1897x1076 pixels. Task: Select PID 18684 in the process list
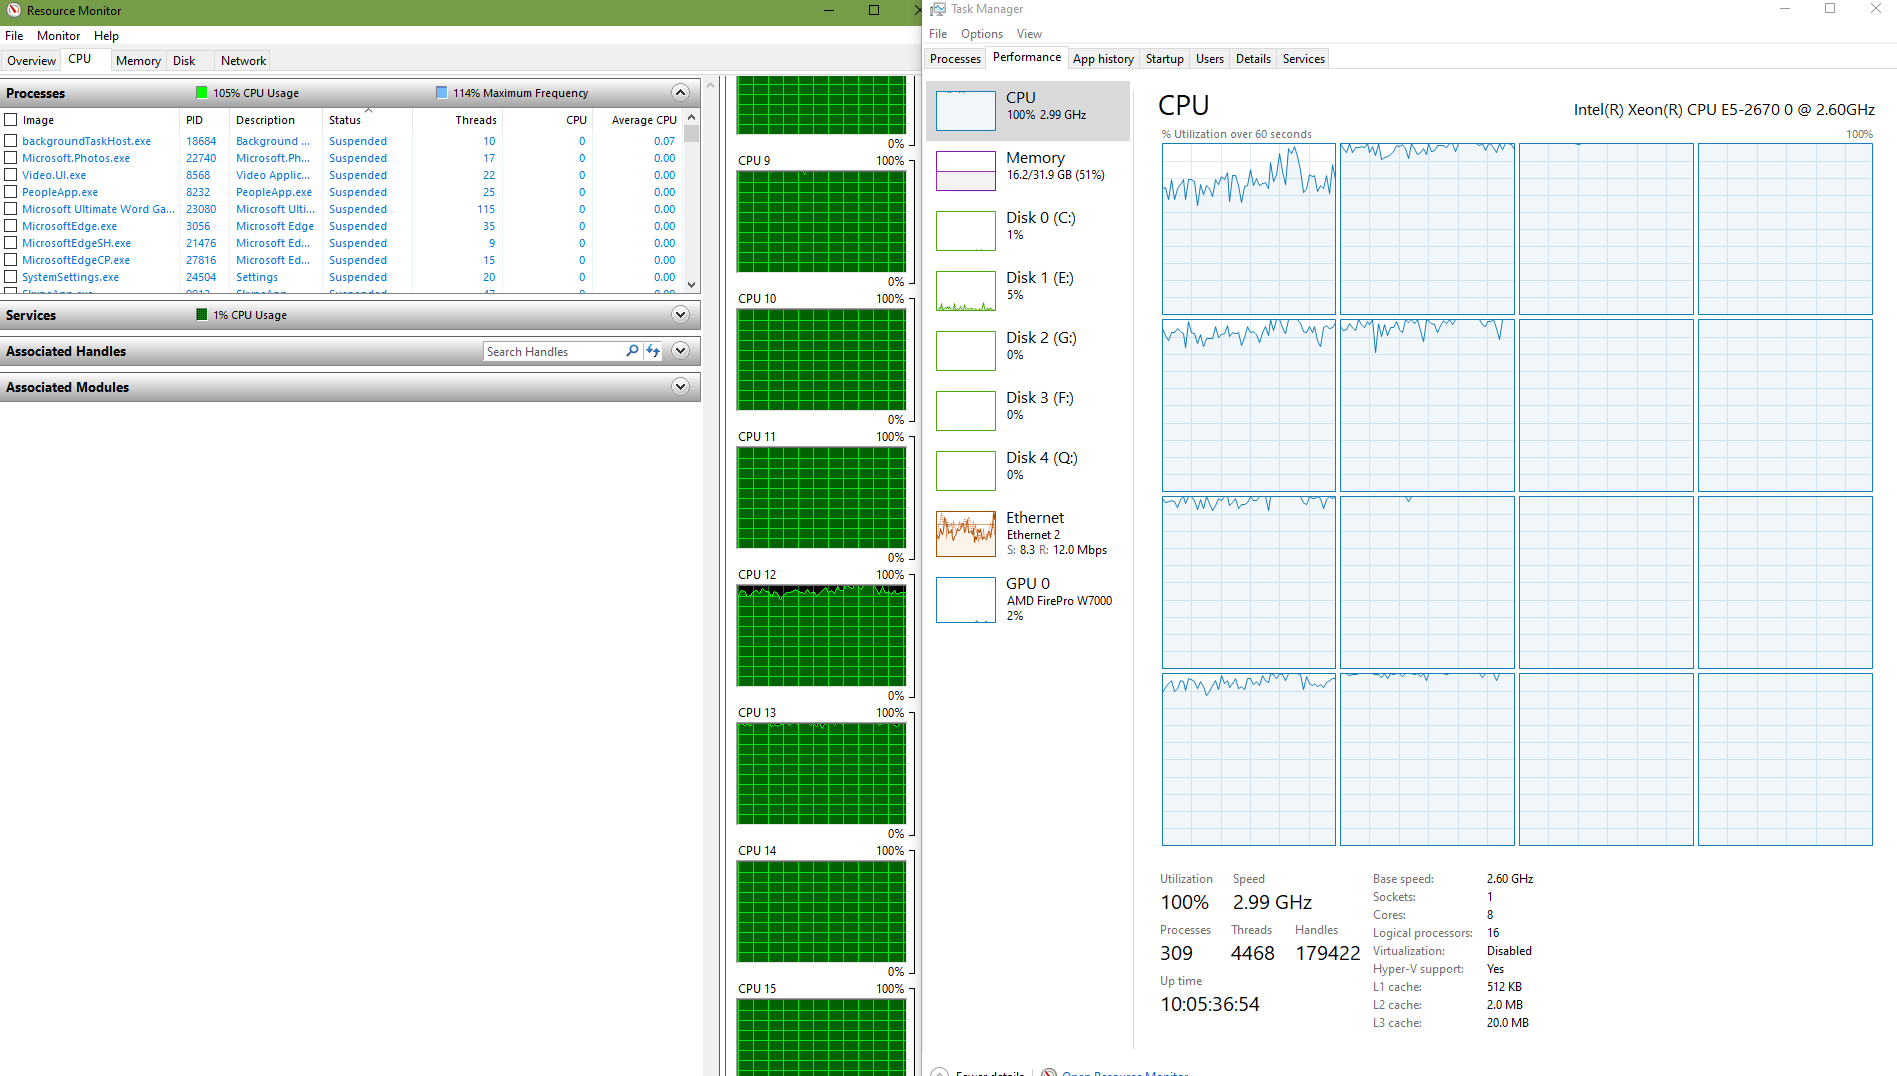tap(201, 141)
